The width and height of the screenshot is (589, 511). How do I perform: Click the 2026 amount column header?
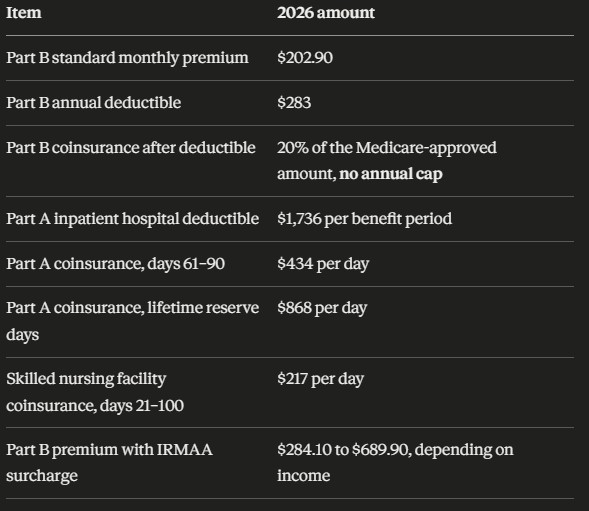pos(326,13)
